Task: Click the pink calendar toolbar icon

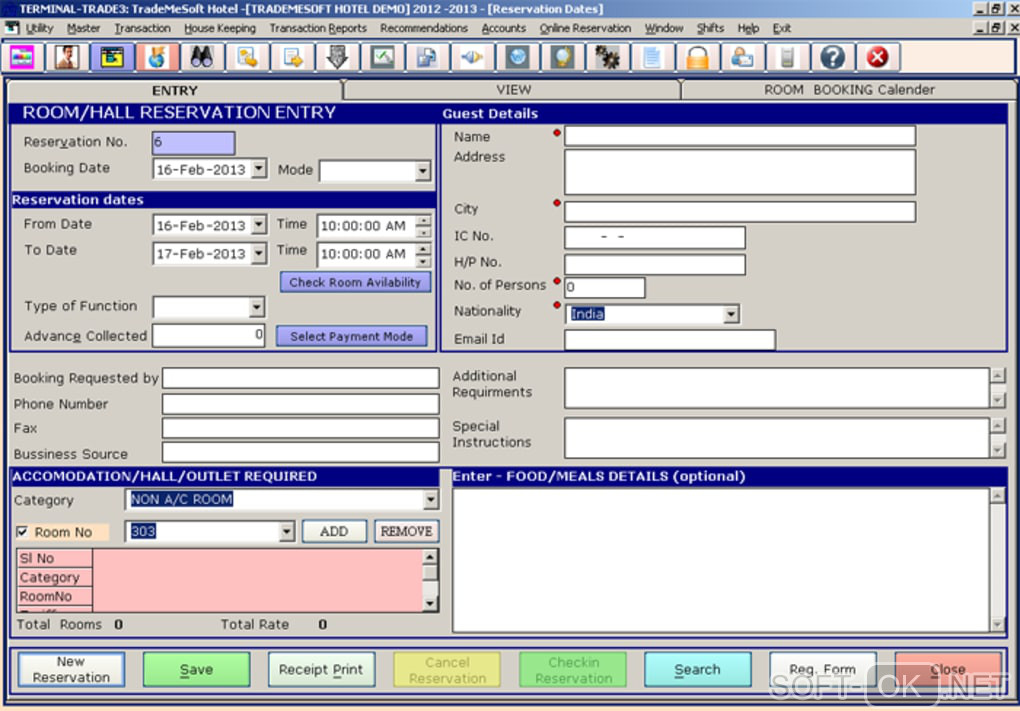Action: [x=22, y=58]
